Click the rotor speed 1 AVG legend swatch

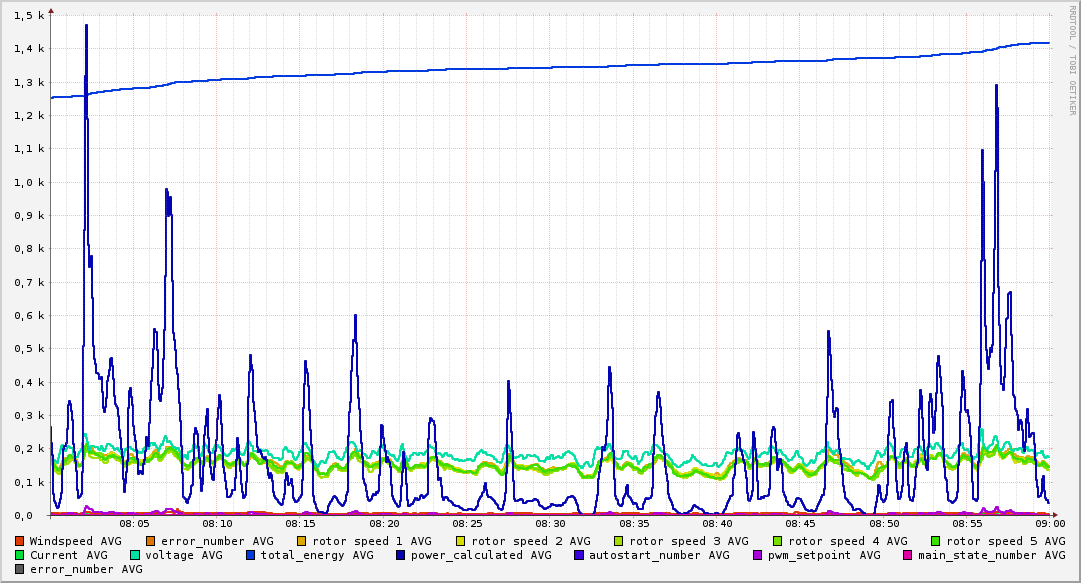302,542
